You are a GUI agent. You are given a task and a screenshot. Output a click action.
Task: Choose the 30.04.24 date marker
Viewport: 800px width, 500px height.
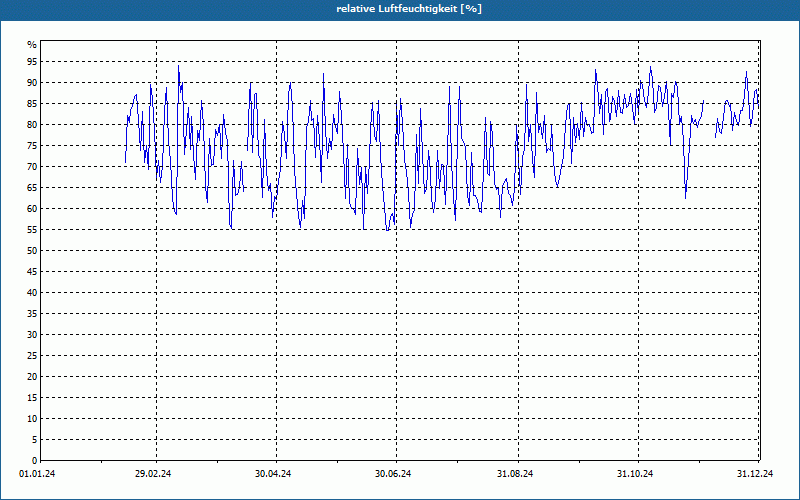[x=273, y=474]
